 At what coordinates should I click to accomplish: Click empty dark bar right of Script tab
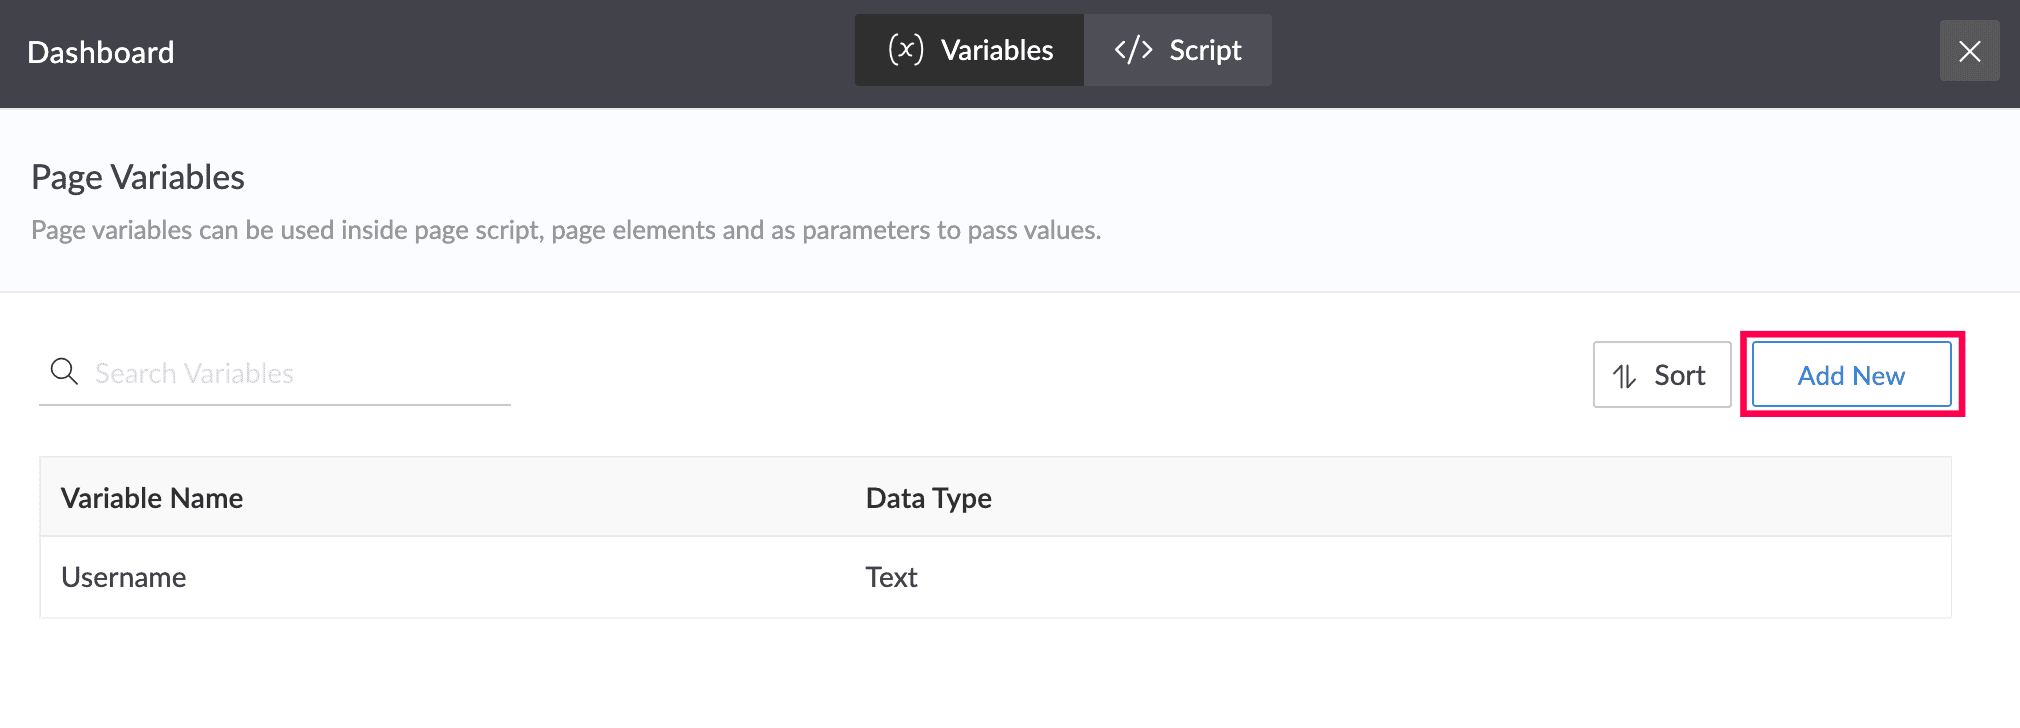pyautogui.click(x=1600, y=52)
